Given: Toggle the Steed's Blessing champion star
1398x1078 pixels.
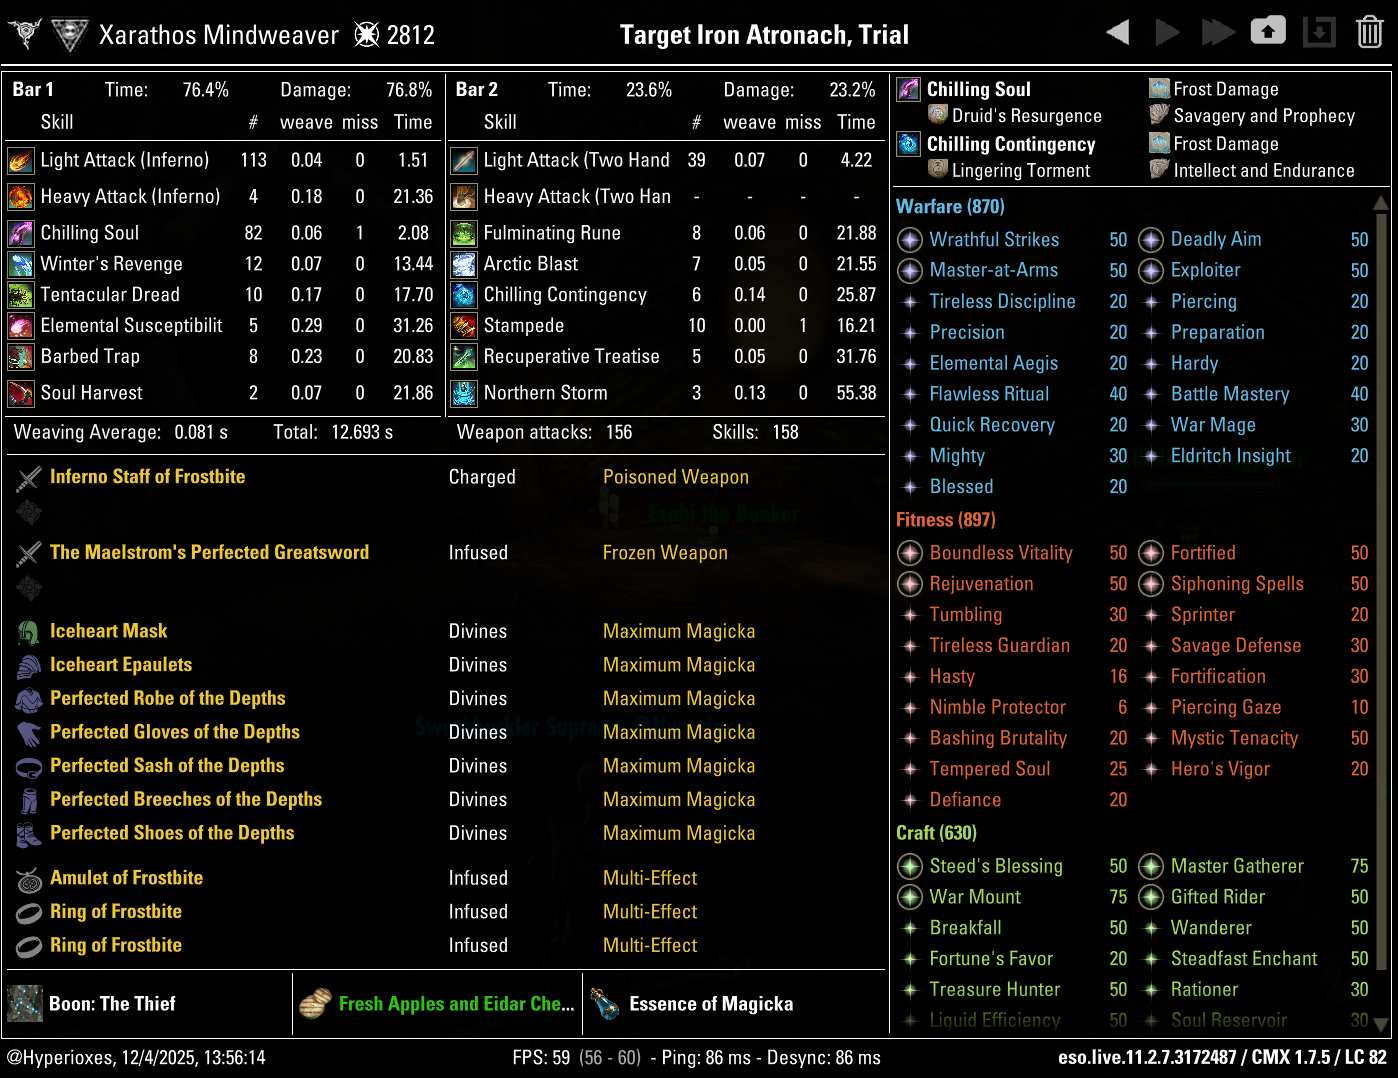Looking at the screenshot, I should coord(909,866).
